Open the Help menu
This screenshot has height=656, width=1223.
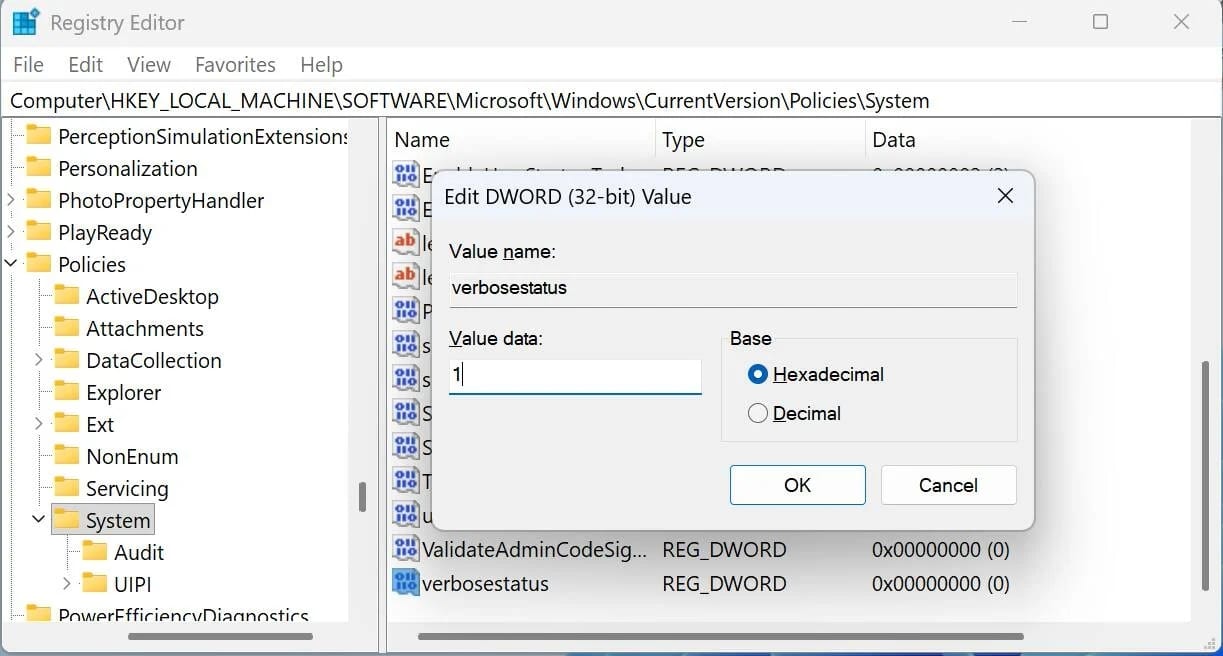(321, 64)
